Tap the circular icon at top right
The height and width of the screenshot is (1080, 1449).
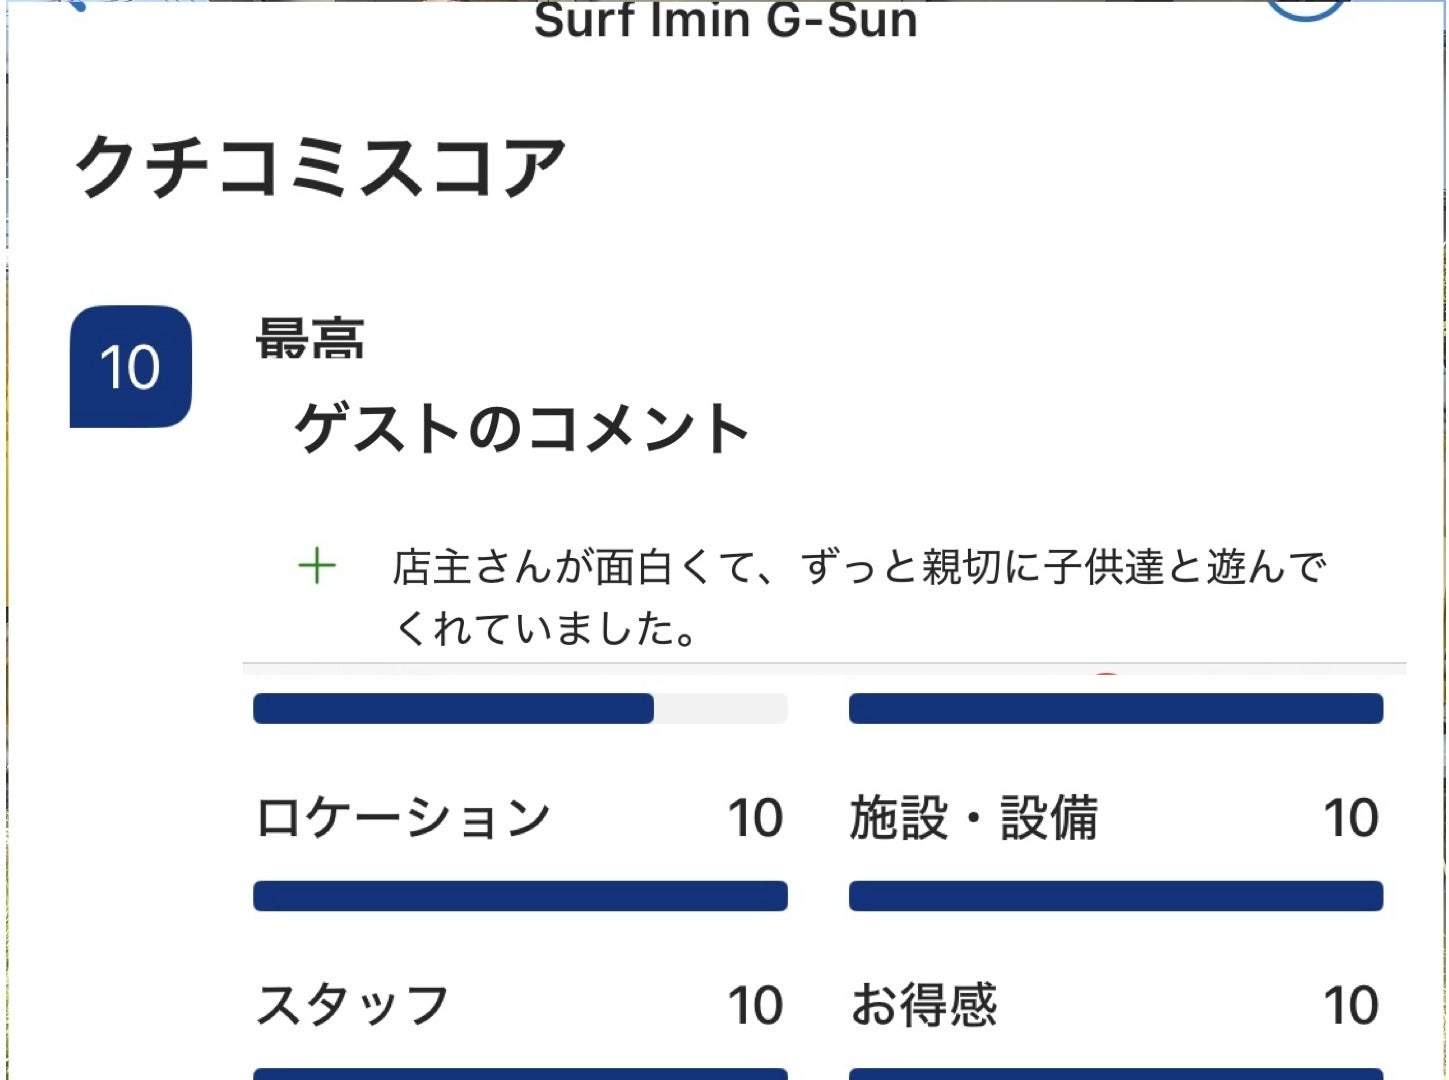tap(1304, 6)
